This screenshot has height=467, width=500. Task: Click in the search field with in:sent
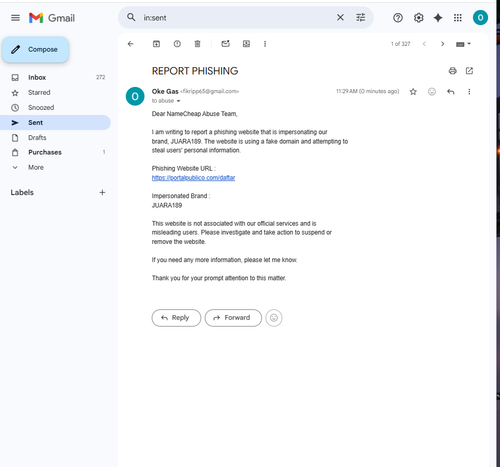click(x=237, y=18)
